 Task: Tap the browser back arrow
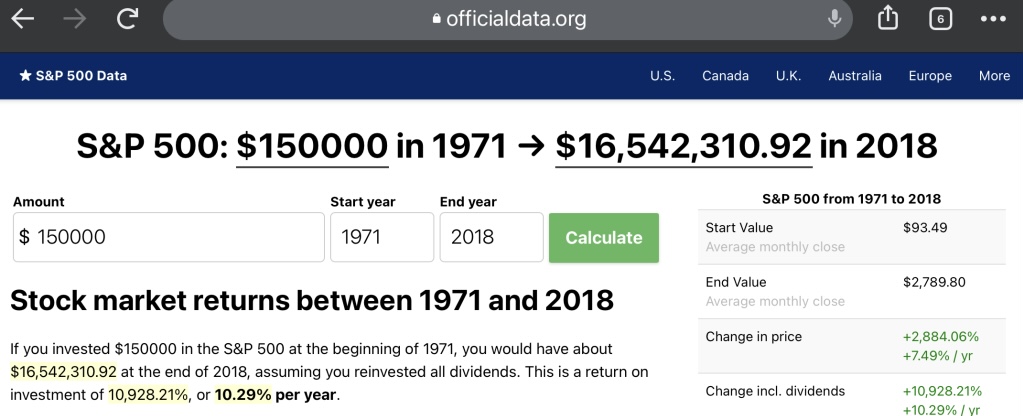tap(23, 19)
